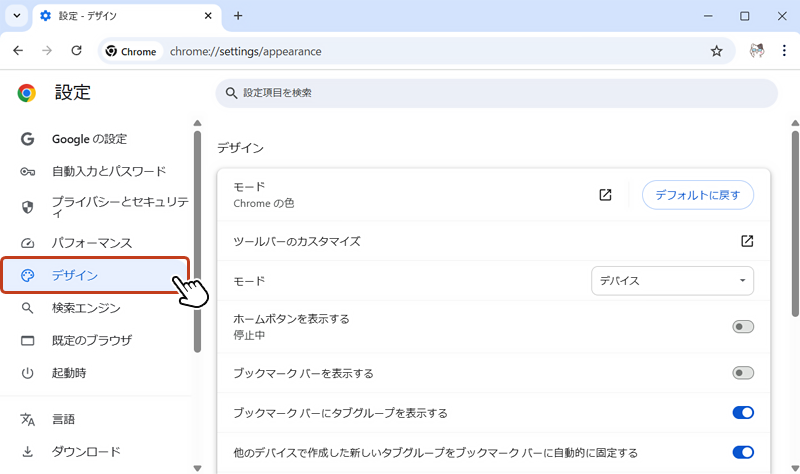The height and width of the screenshot is (474, 800).
Task: Close the 設定 - デザイン tab
Action: (208, 16)
